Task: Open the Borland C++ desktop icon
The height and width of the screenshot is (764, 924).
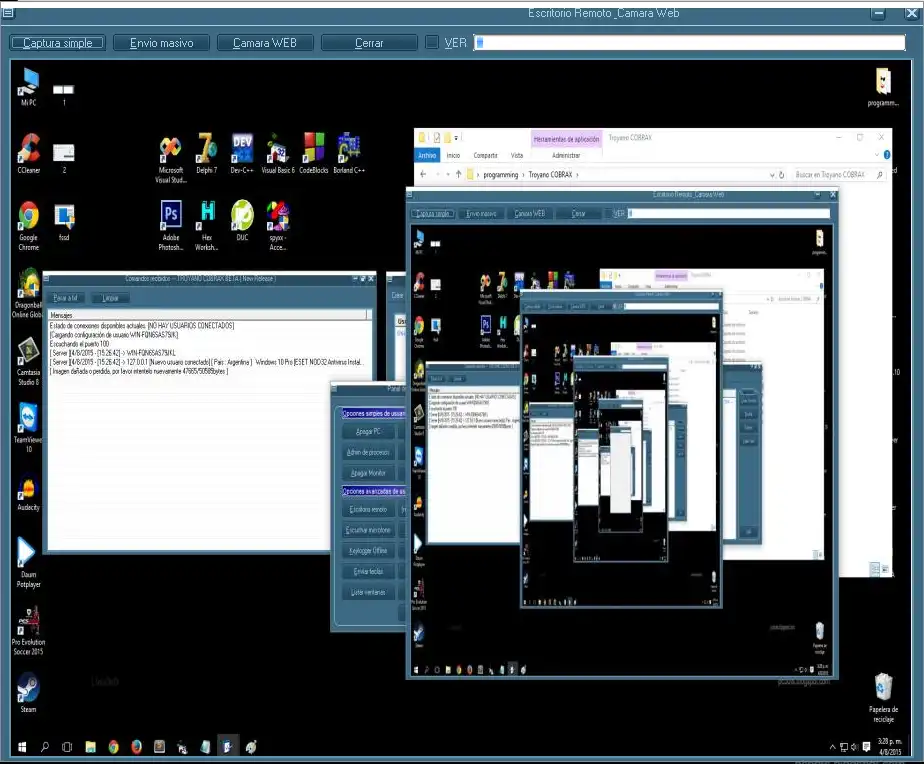Action: coord(349,153)
